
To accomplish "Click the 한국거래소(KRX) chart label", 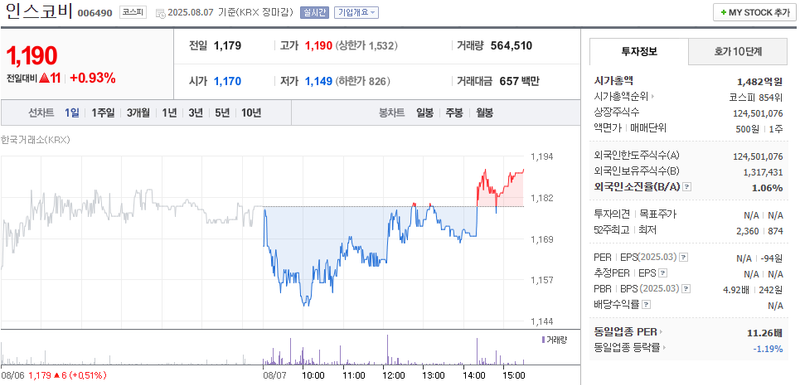I will click(x=35, y=140).
